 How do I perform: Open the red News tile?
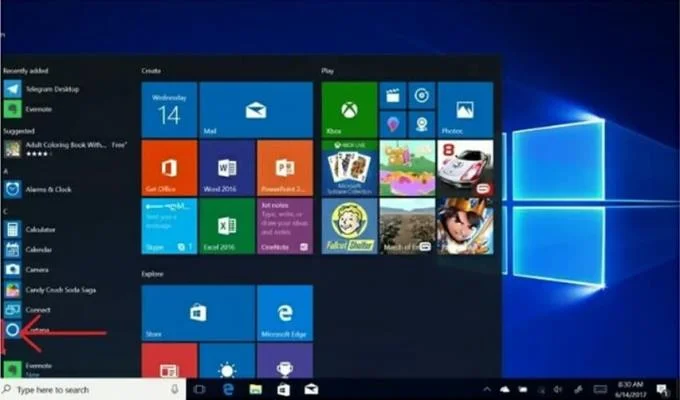(x=169, y=360)
